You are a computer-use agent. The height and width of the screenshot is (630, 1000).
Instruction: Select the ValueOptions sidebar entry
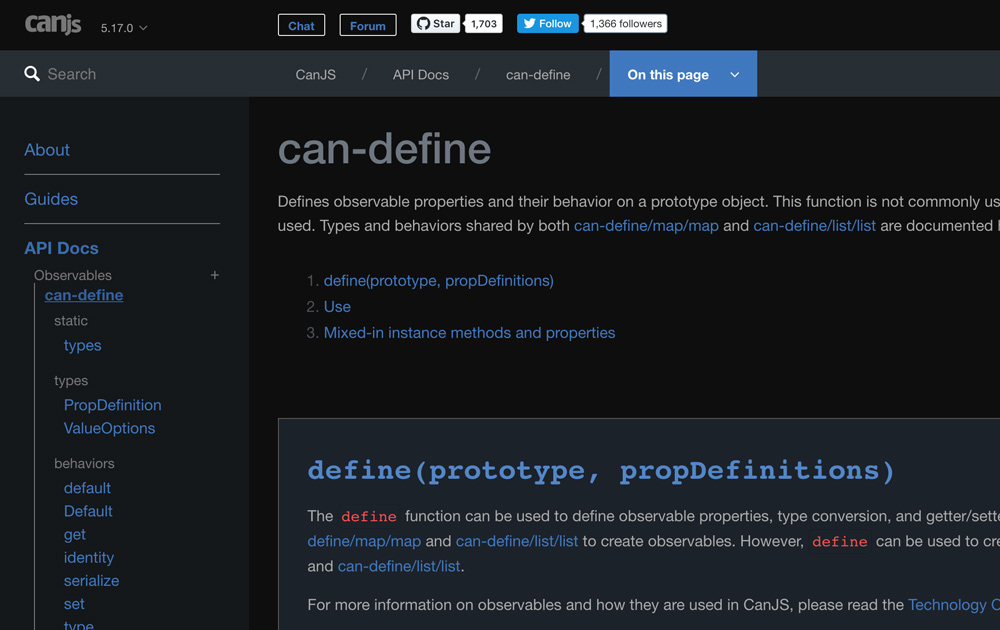tap(109, 428)
